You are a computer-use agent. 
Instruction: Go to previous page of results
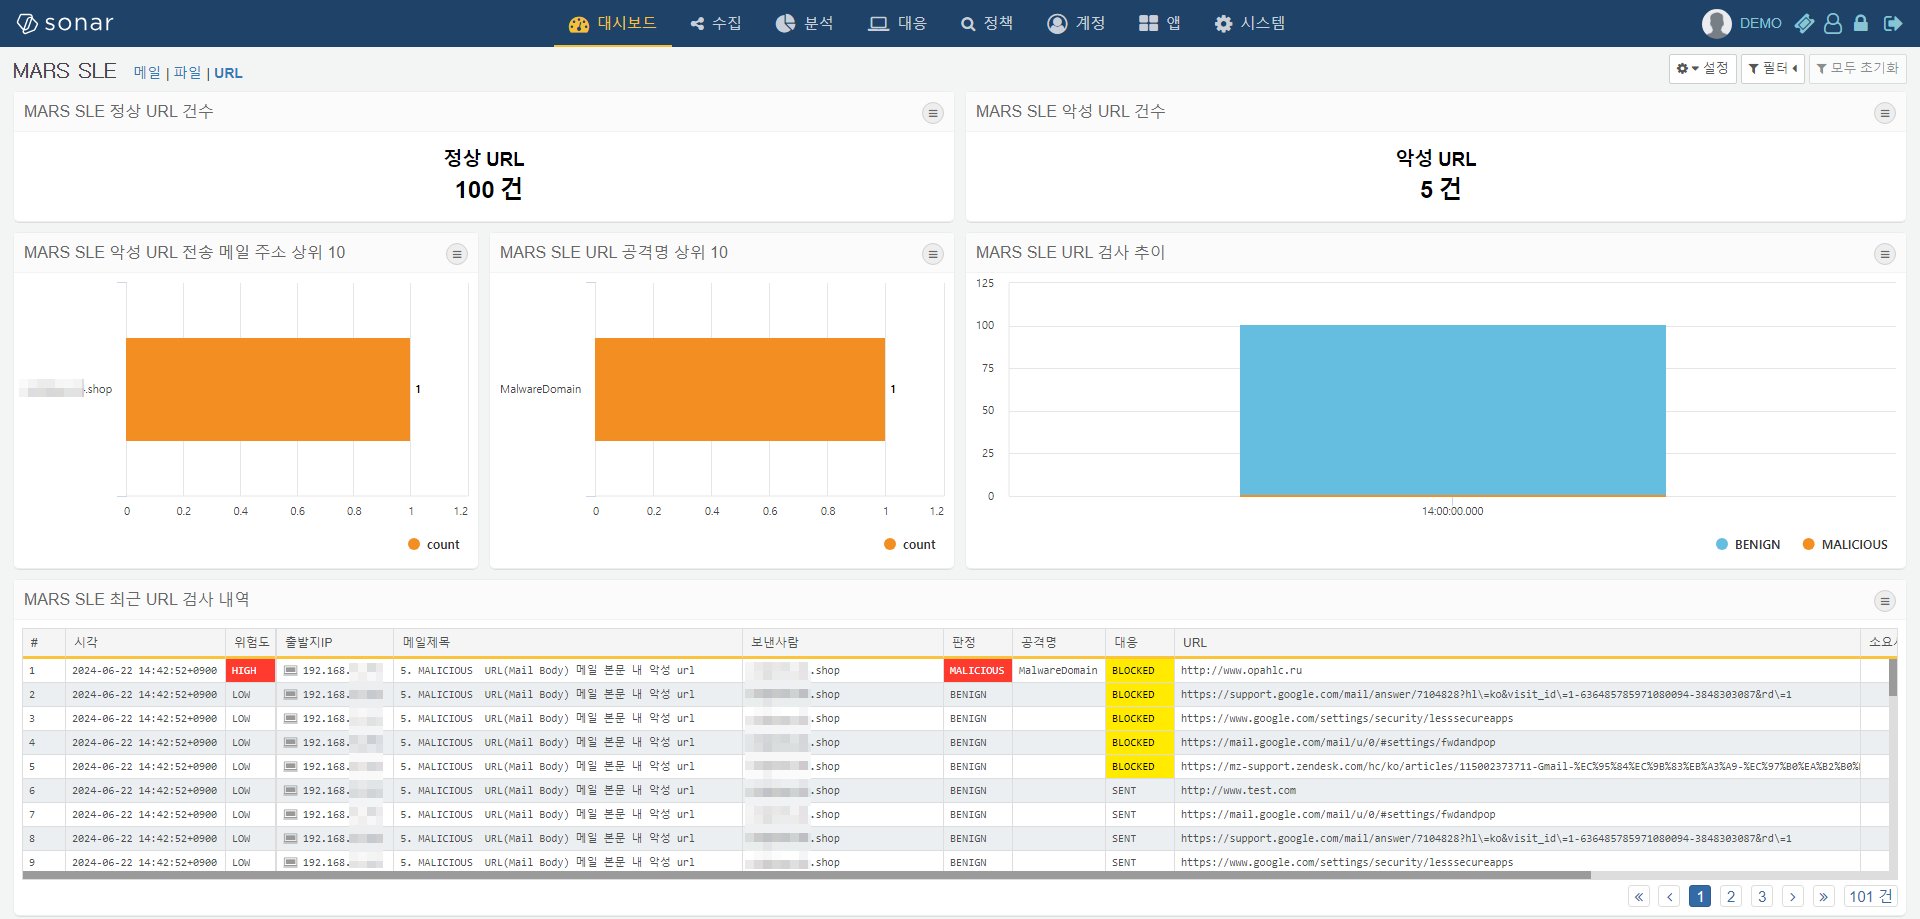1669,896
